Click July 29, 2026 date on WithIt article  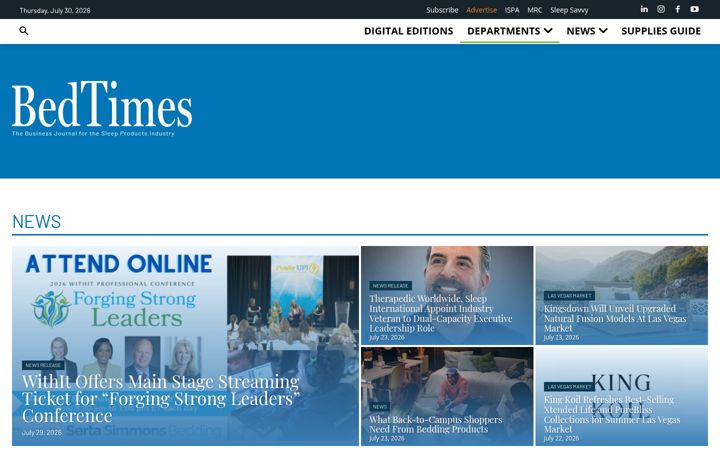[42, 433]
